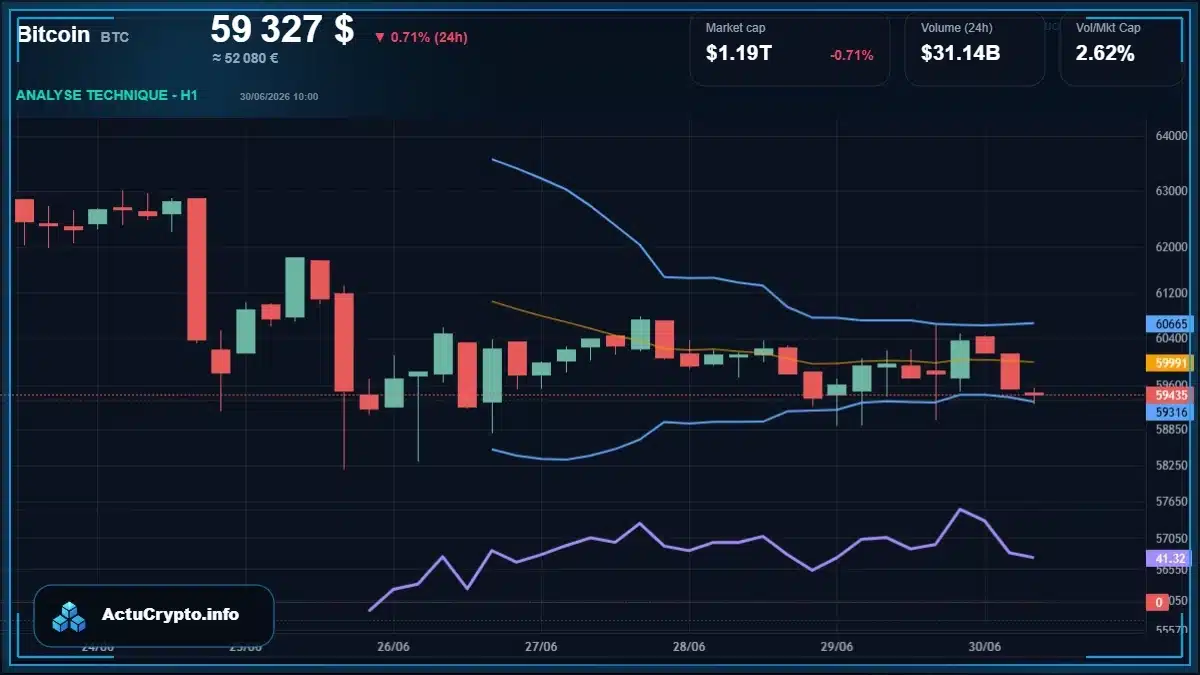Click the 0.71% (24h) change text
Image resolution: width=1200 pixels, height=675 pixels.
[429, 37]
